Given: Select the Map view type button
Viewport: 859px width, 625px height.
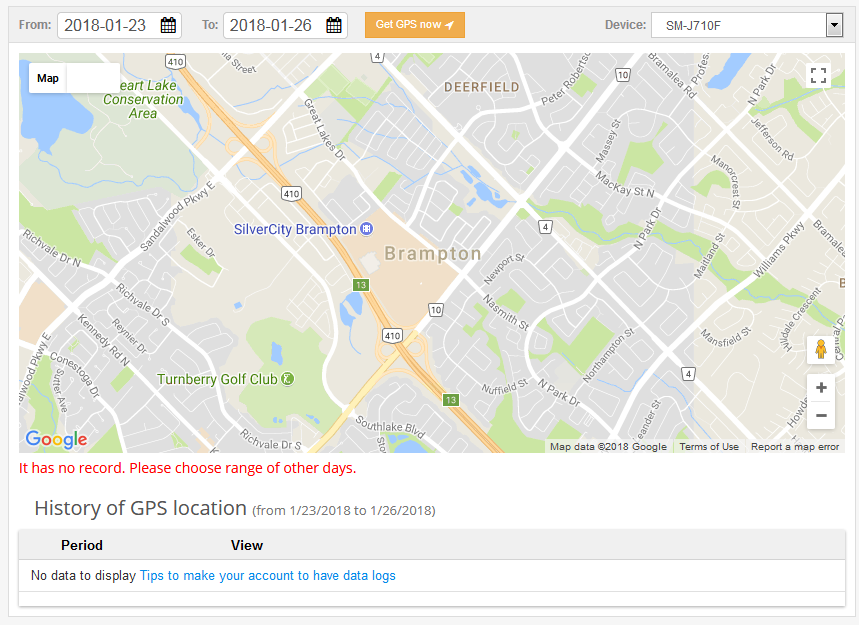Looking at the screenshot, I should (x=48, y=78).
